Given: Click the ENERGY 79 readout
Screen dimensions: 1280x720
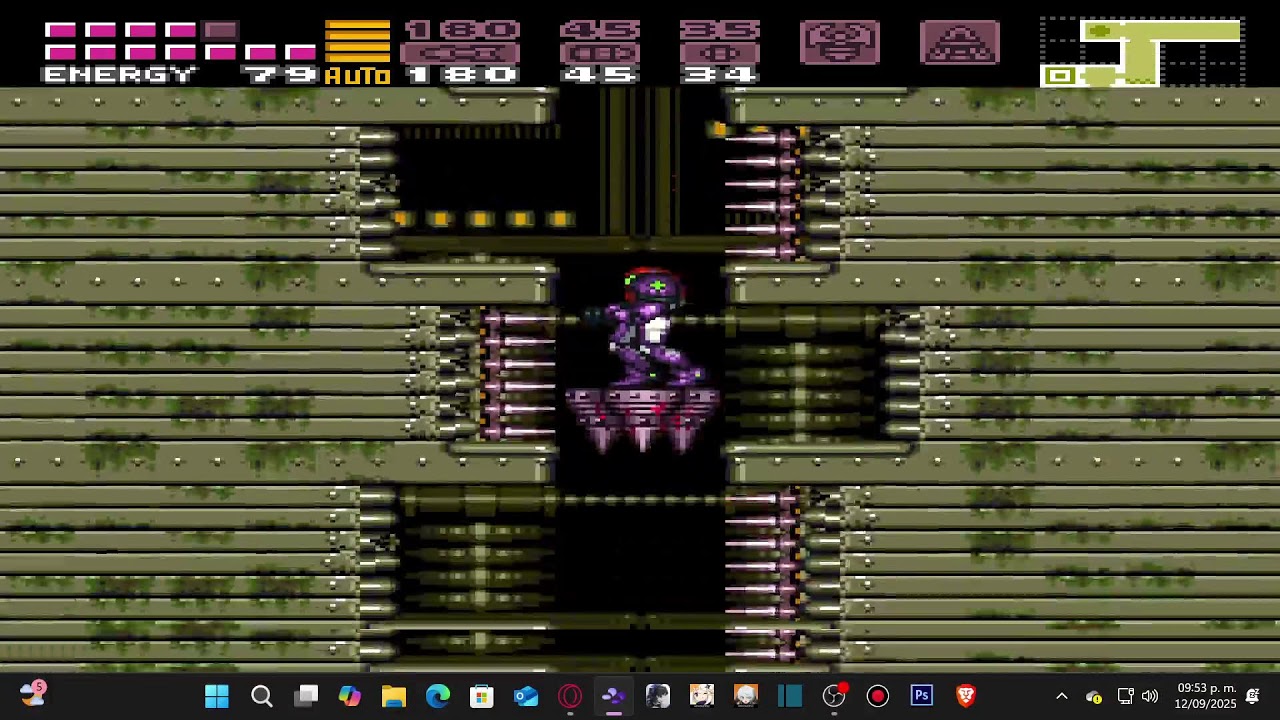Looking at the screenshot, I should point(178,75).
